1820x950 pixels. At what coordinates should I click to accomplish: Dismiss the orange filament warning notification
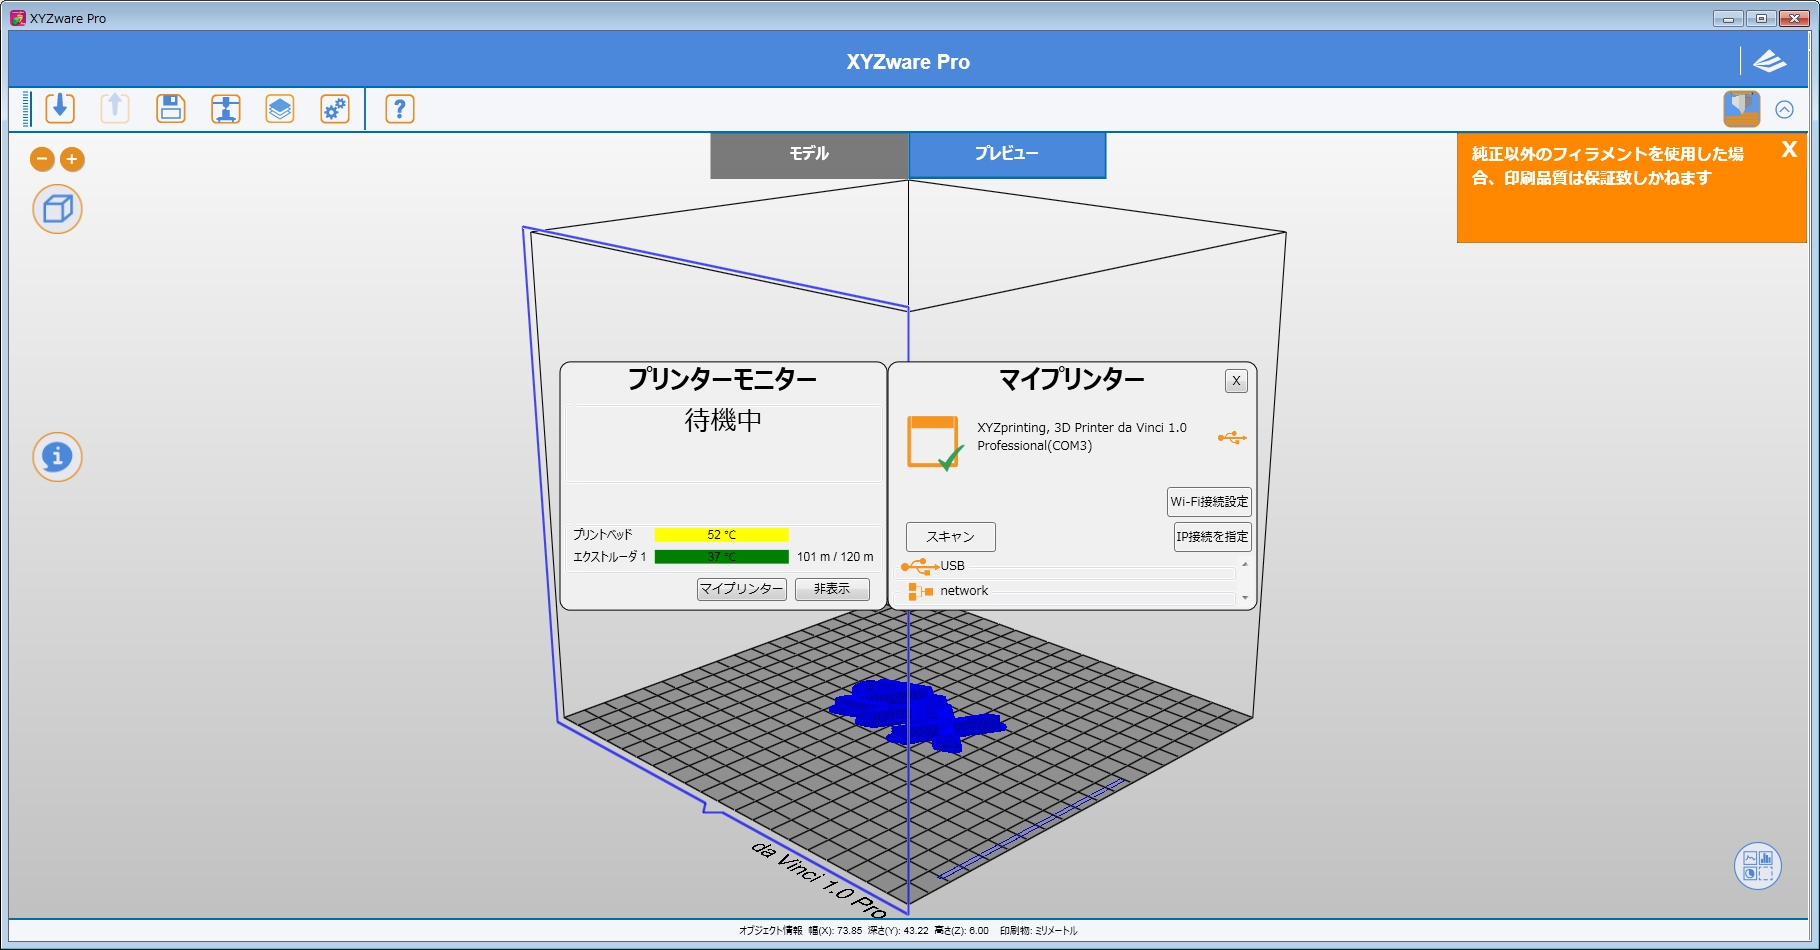(x=1789, y=150)
